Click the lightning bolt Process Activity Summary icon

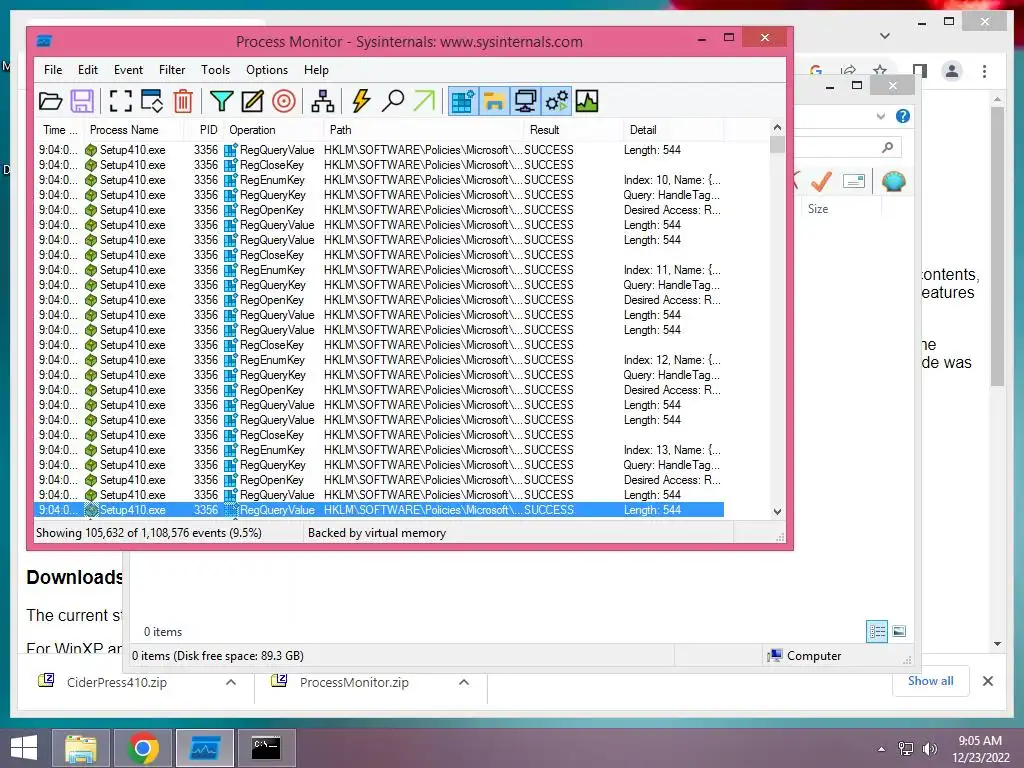(361, 101)
